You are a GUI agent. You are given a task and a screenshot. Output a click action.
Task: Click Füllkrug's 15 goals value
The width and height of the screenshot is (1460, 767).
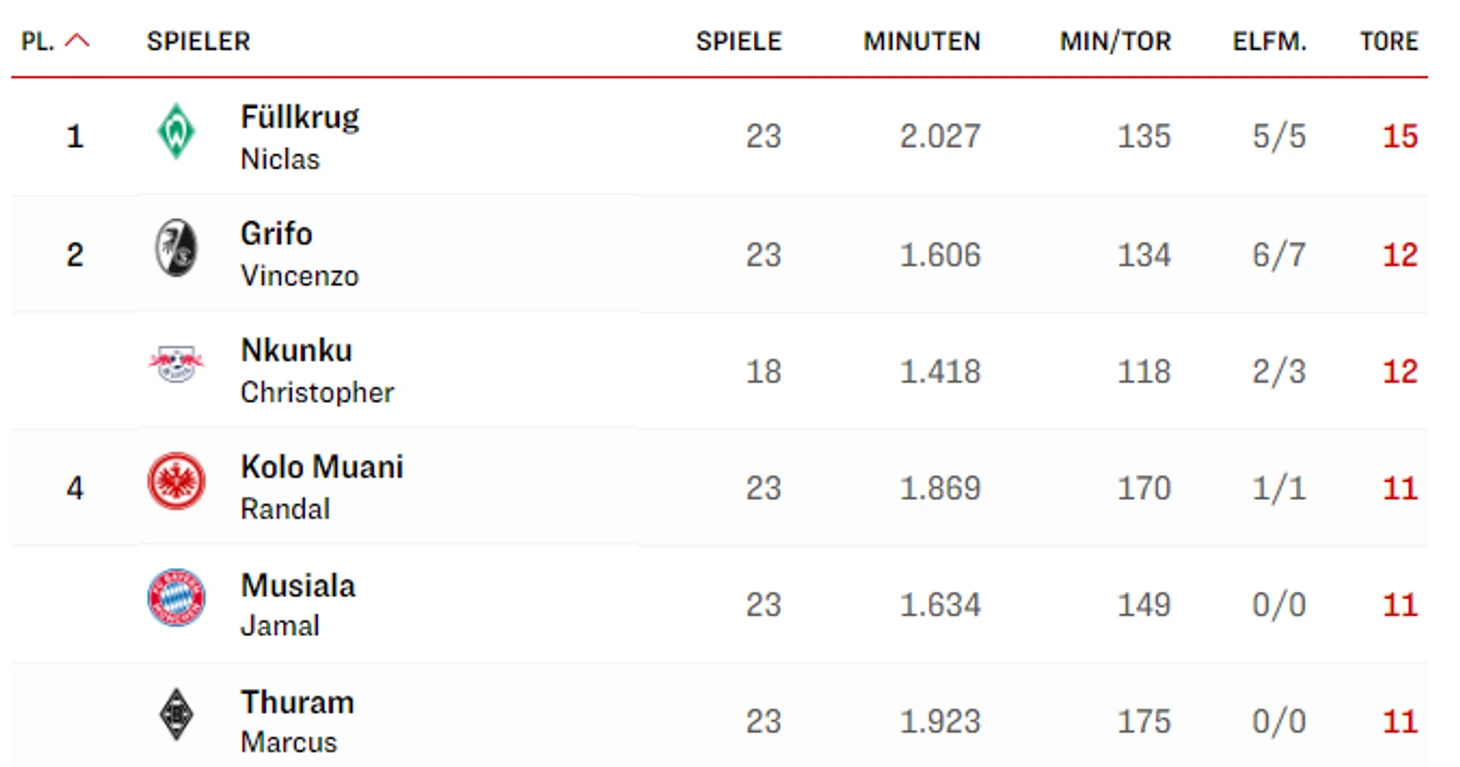click(1399, 136)
